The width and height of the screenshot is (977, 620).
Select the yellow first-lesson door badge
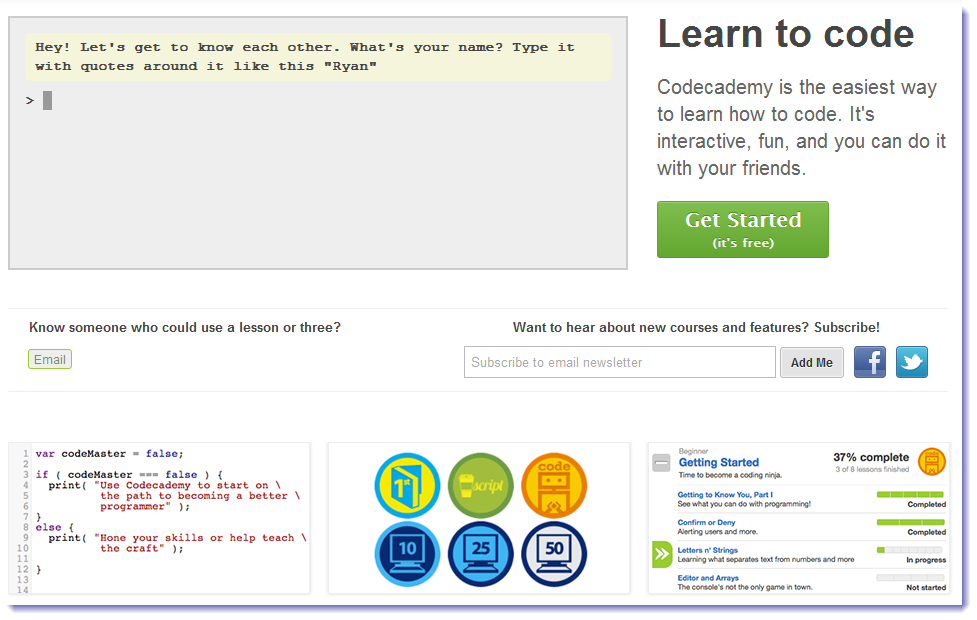tap(407, 486)
